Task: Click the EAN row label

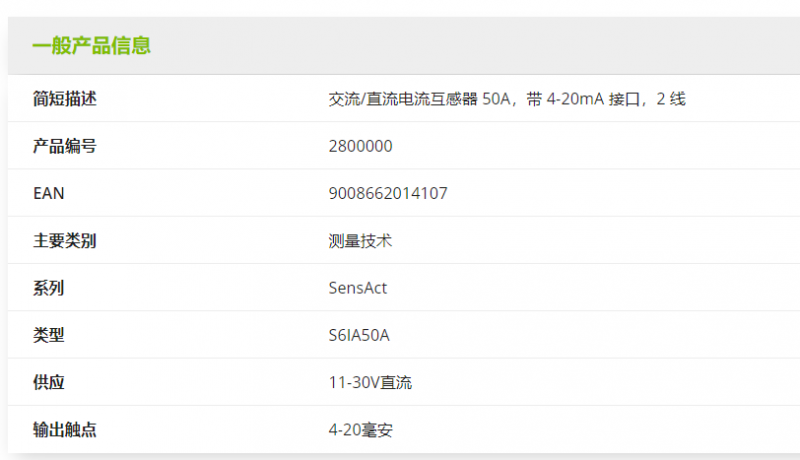Action: click(49, 193)
